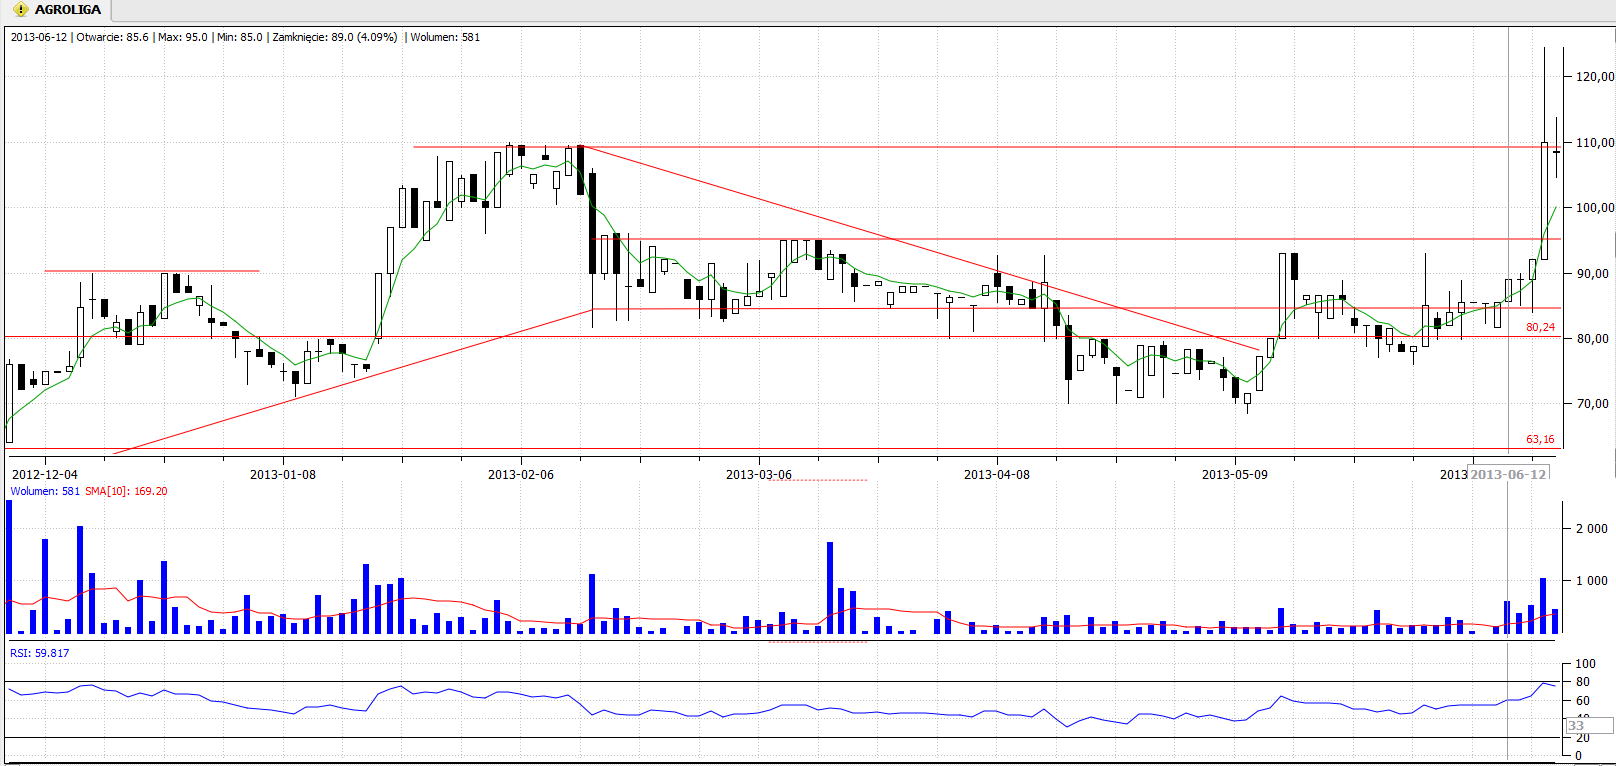Click the red 63,16 support level label
The image size is (1616, 766).
coord(1540,439)
